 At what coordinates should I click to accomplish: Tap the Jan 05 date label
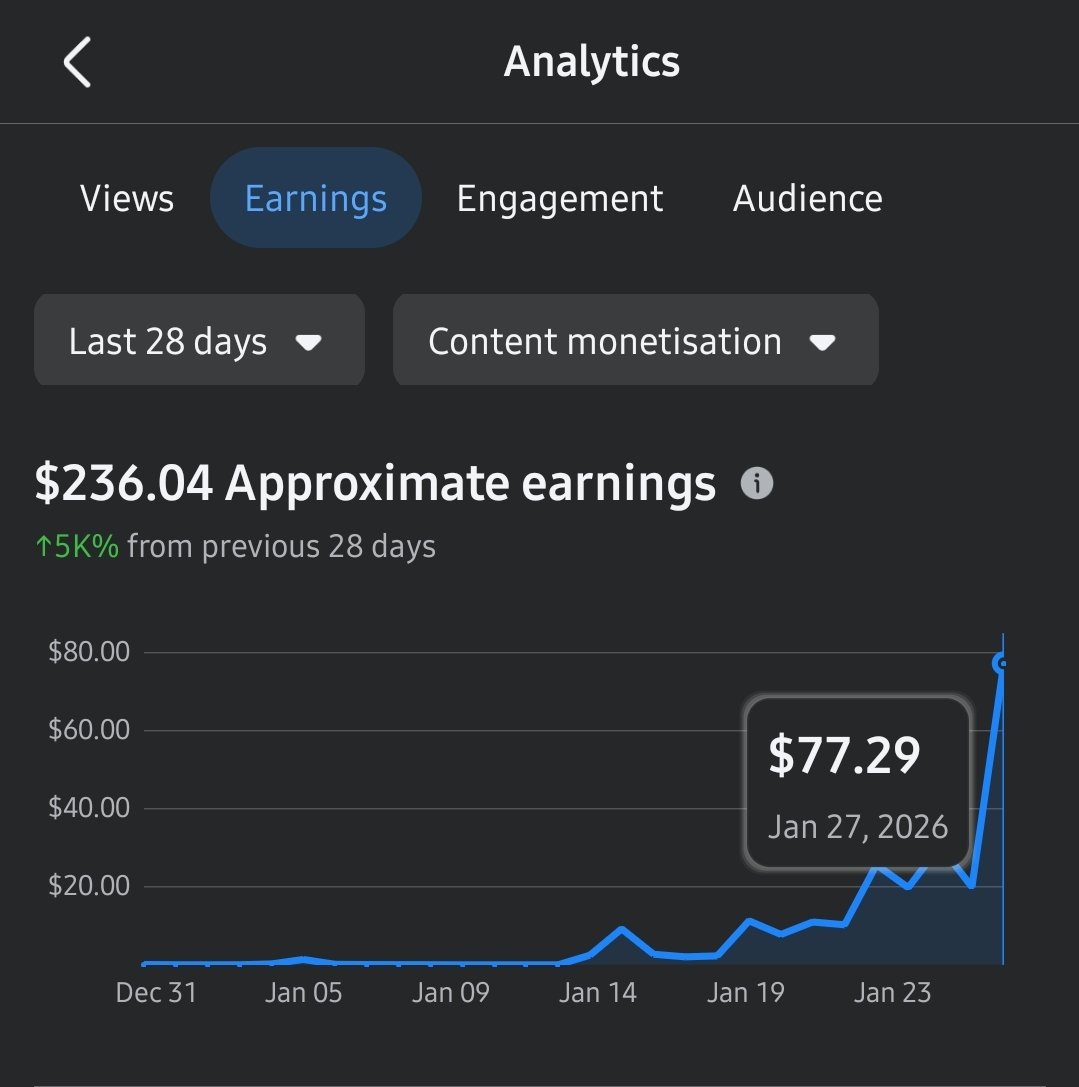pyautogui.click(x=304, y=993)
